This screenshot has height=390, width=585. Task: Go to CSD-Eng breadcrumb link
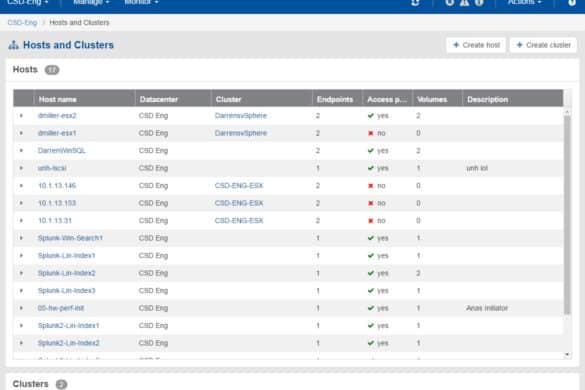point(22,23)
